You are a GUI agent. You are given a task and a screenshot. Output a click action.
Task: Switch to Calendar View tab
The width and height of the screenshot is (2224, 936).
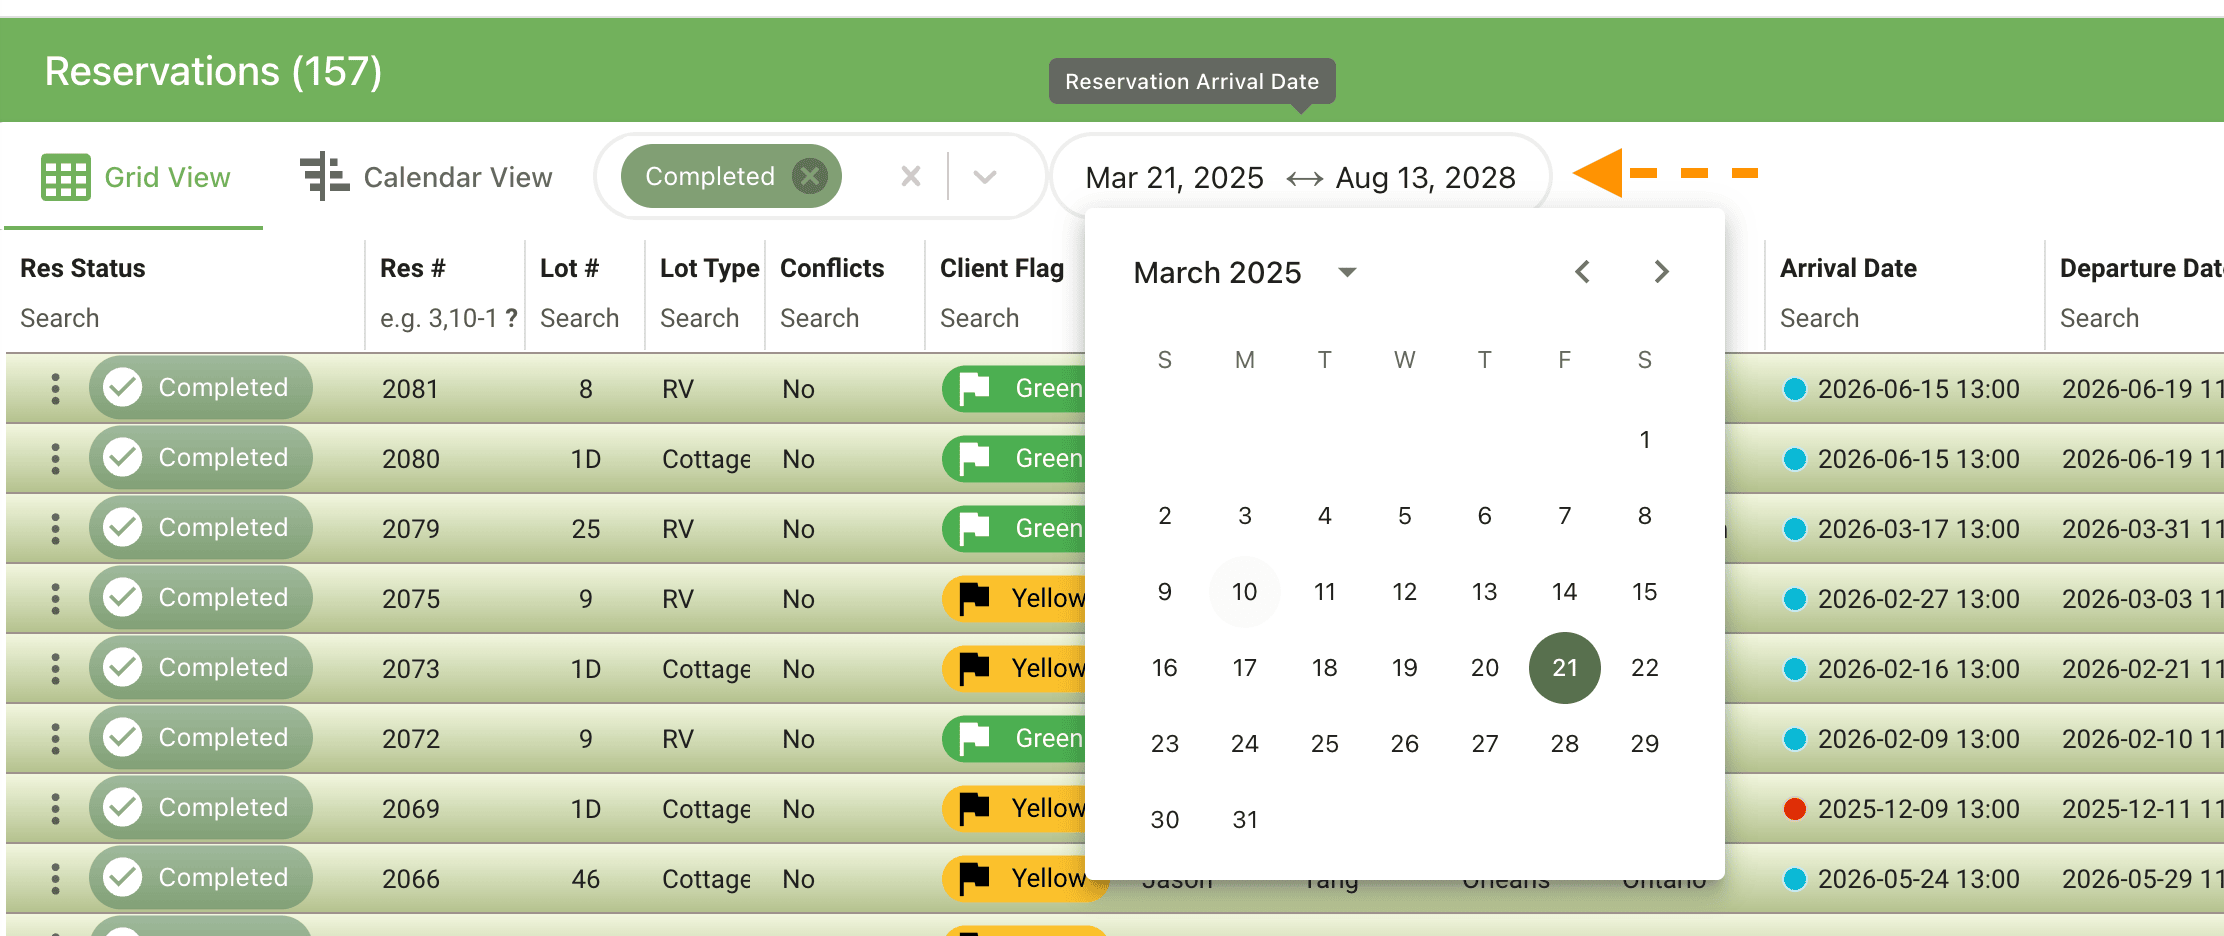[x=427, y=177]
